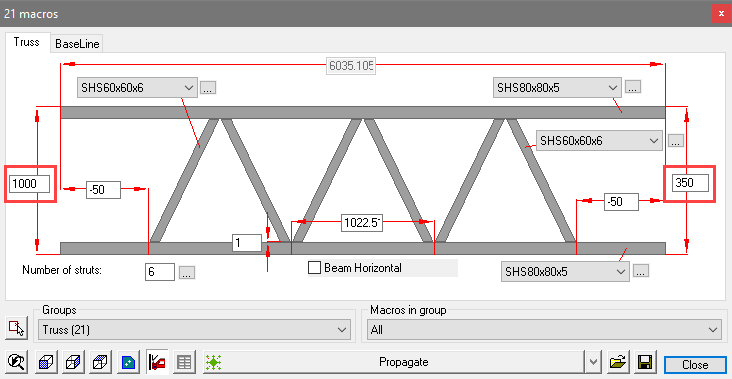Click the Propagate button
Screen dimensions: 732x379
pyautogui.click(x=403, y=362)
